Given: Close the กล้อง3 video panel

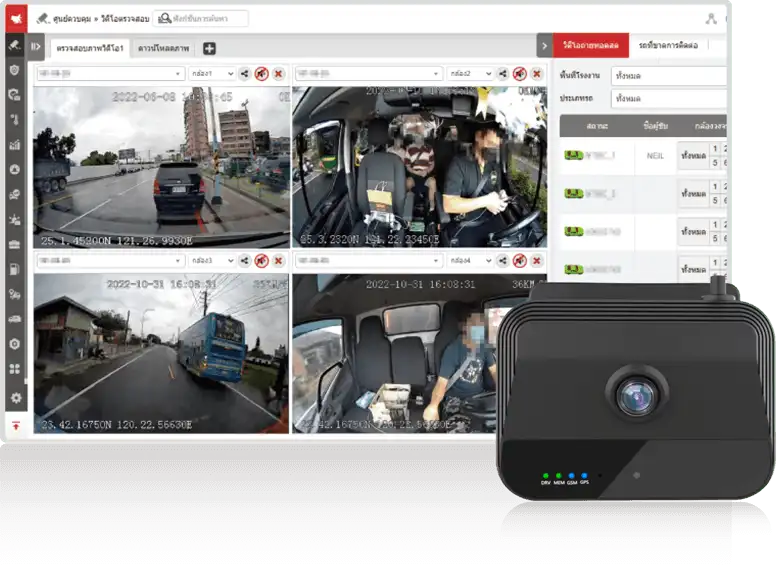Looking at the screenshot, I should click(279, 261).
